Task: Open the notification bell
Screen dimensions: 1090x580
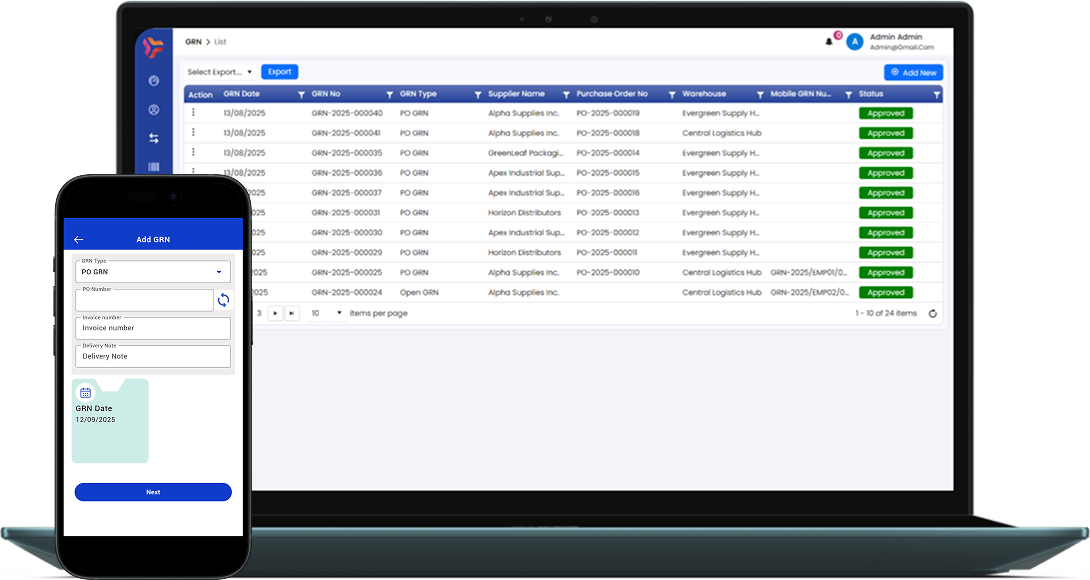Action: tap(829, 41)
